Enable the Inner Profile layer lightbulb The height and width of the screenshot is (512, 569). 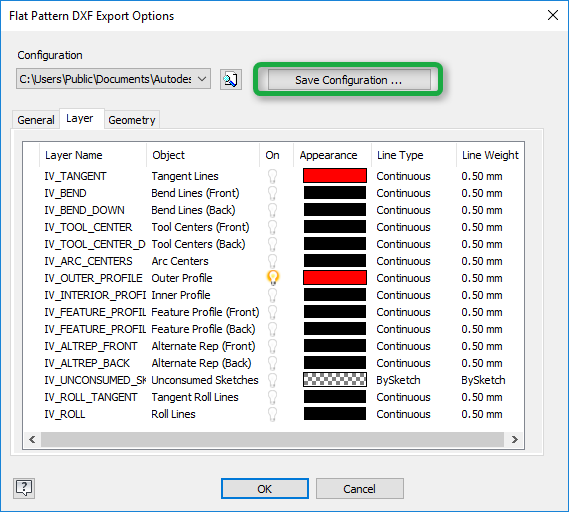(273, 295)
